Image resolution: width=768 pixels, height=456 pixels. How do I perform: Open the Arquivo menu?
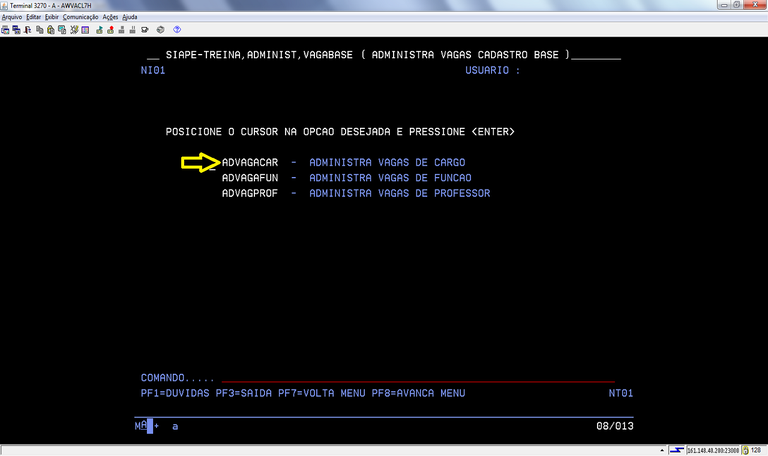[x=12, y=17]
